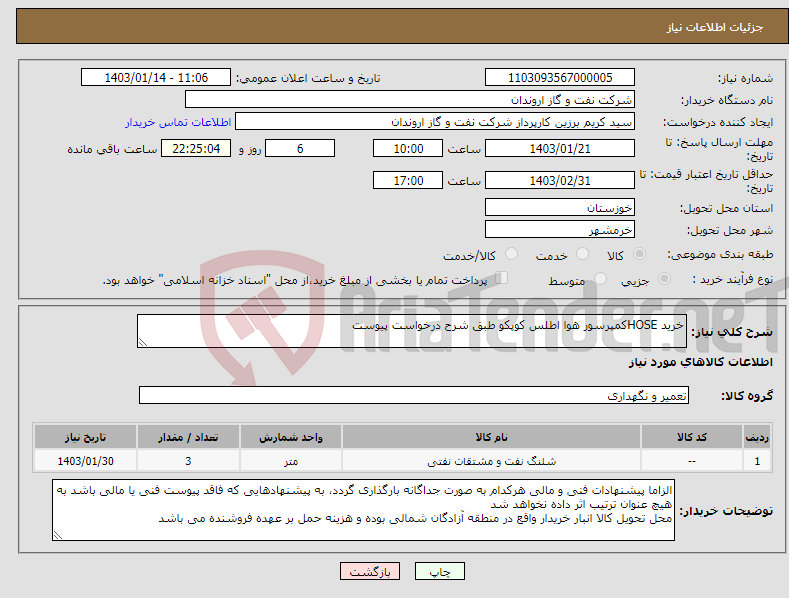Open the اطلاعات تماس خریدار link
Image resolution: width=789 pixels, height=598 pixels.
coord(178,122)
